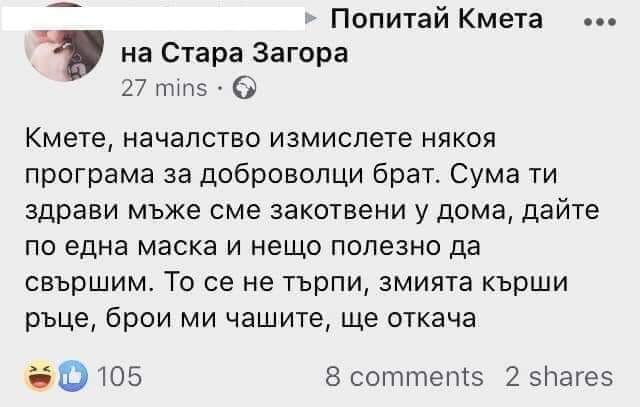View the "2 shares" list
The image size is (640, 407).
558,376
